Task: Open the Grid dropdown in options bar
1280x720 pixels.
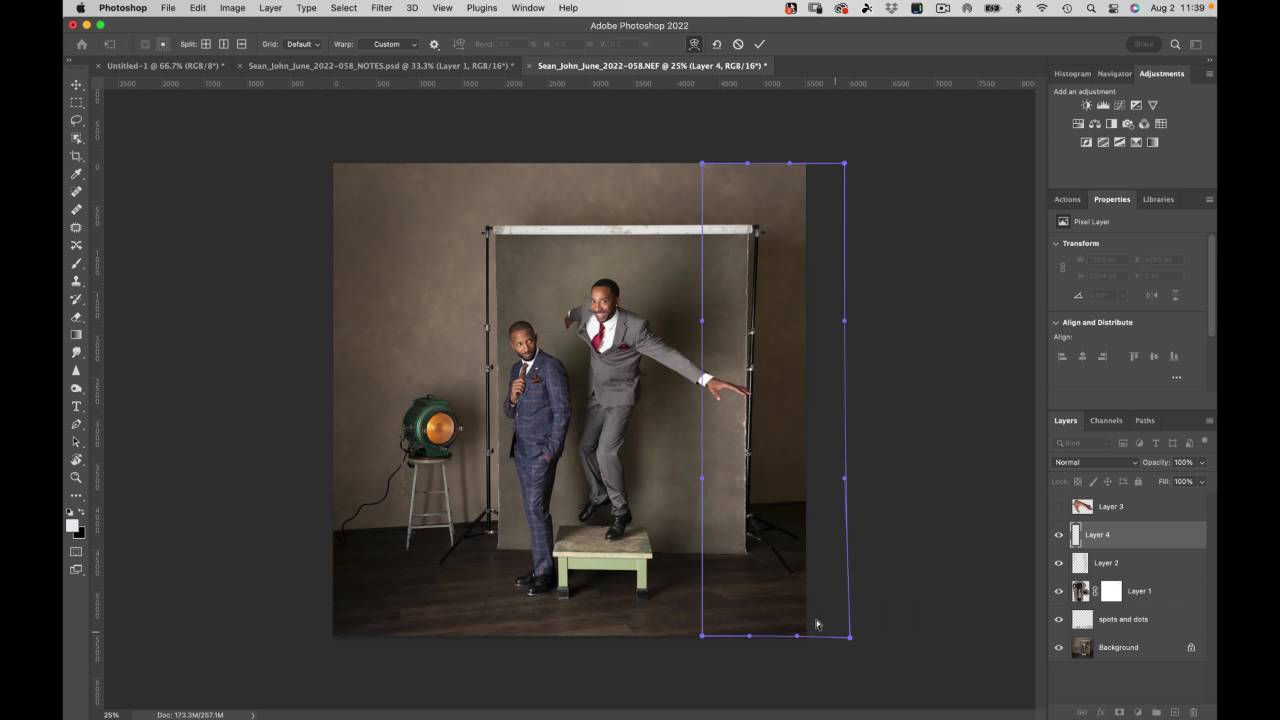Action: pyautogui.click(x=303, y=44)
